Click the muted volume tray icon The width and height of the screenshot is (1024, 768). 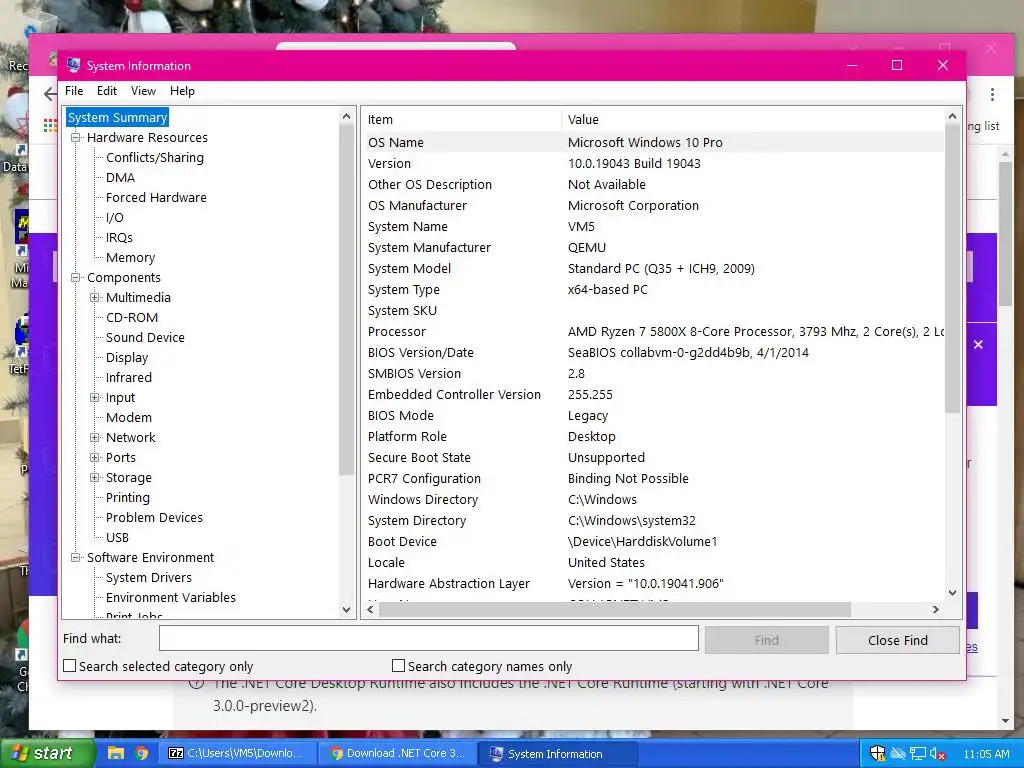[x=937, y=754]
